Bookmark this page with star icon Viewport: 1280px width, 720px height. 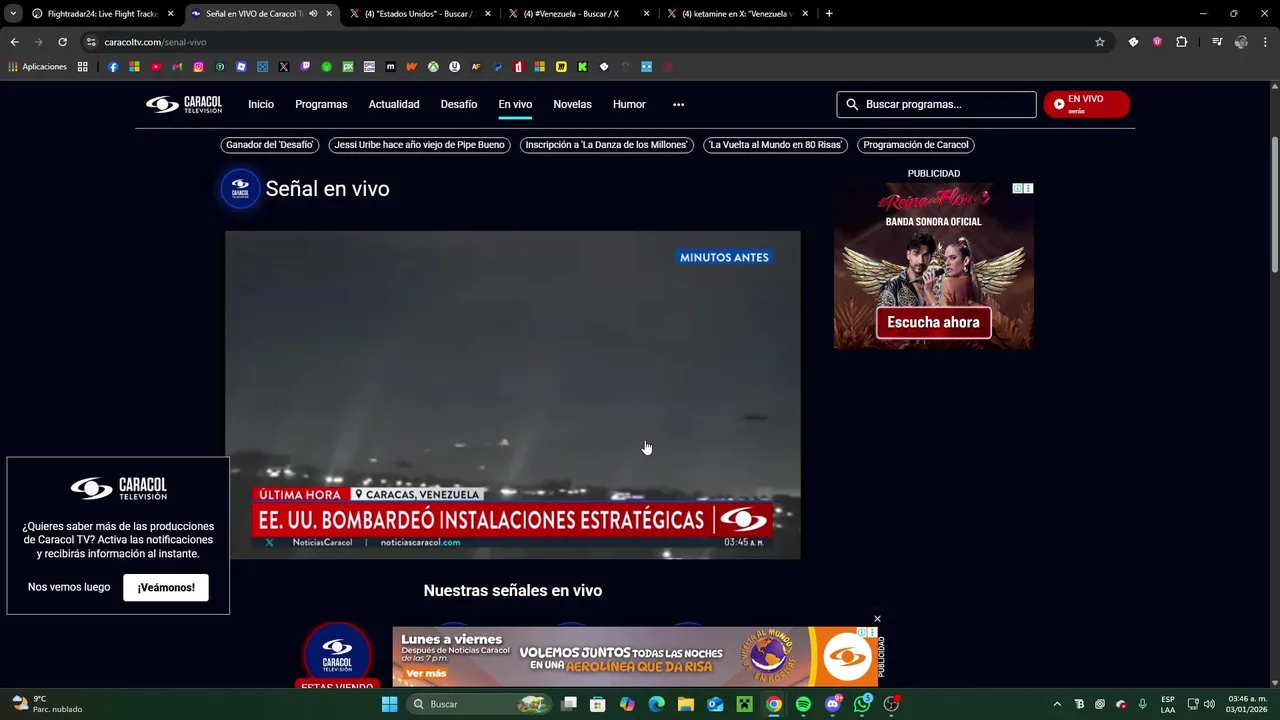click(1100, 42)
